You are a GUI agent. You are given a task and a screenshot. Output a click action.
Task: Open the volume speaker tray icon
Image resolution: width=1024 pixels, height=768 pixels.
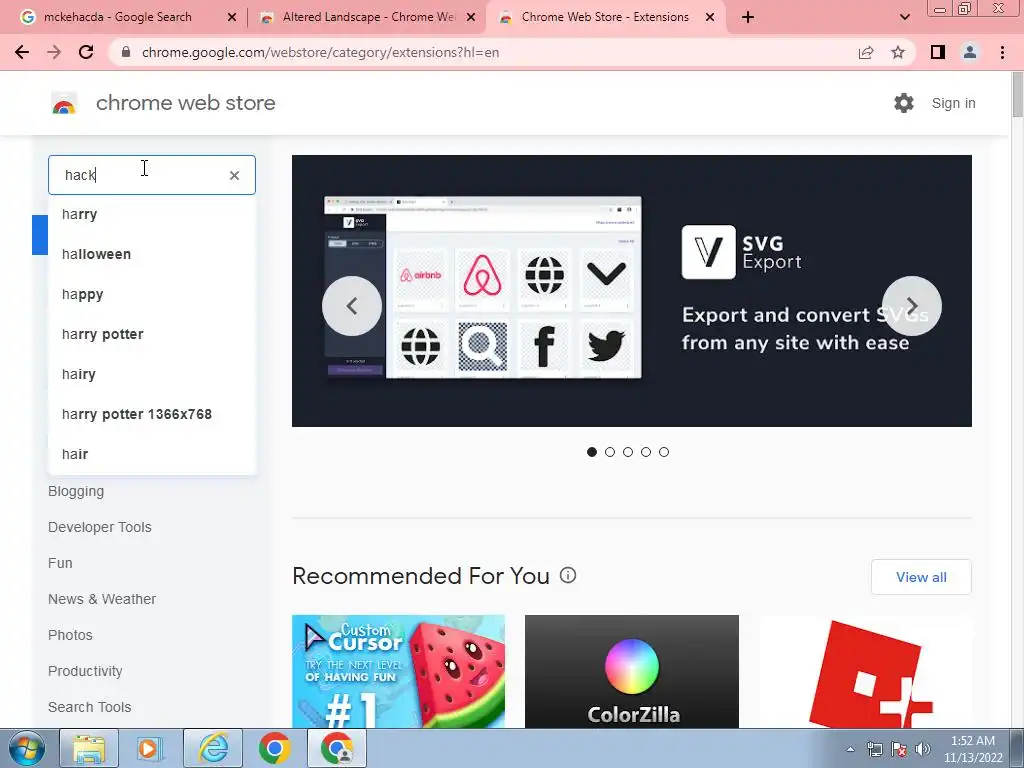coord(923,749)
